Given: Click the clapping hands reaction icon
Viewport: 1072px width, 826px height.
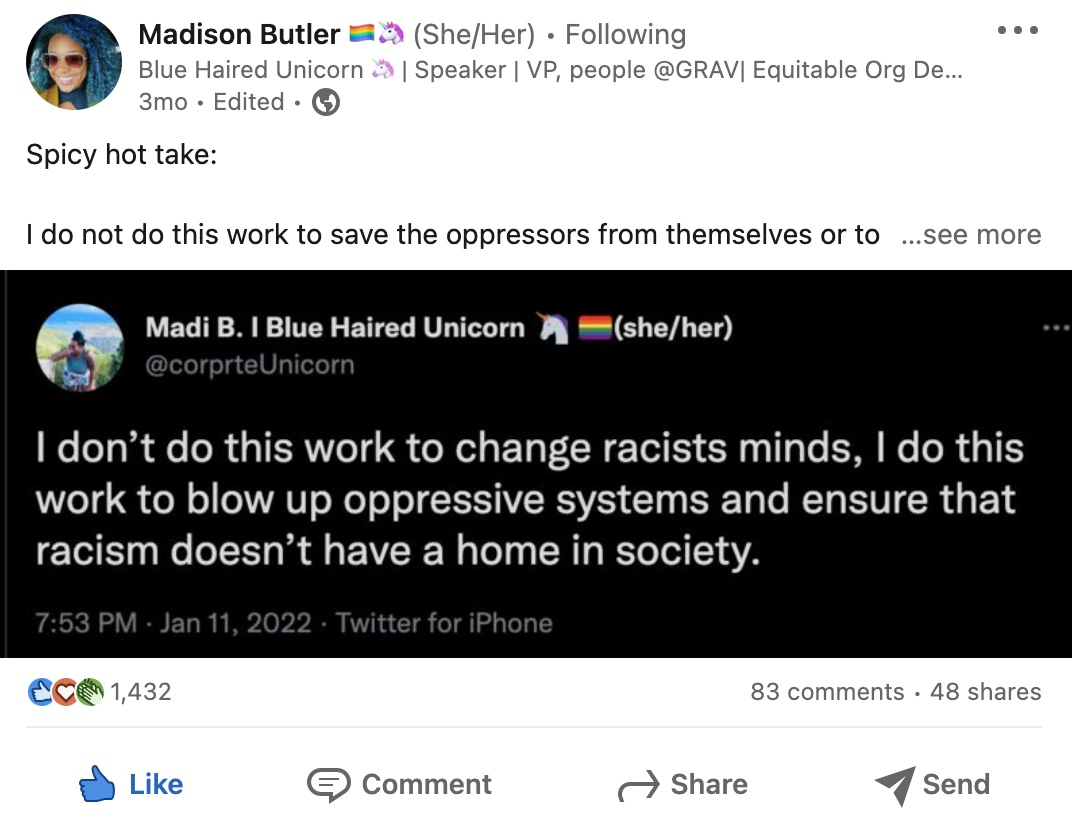Looking at the screenshot, I should (90, 691).
